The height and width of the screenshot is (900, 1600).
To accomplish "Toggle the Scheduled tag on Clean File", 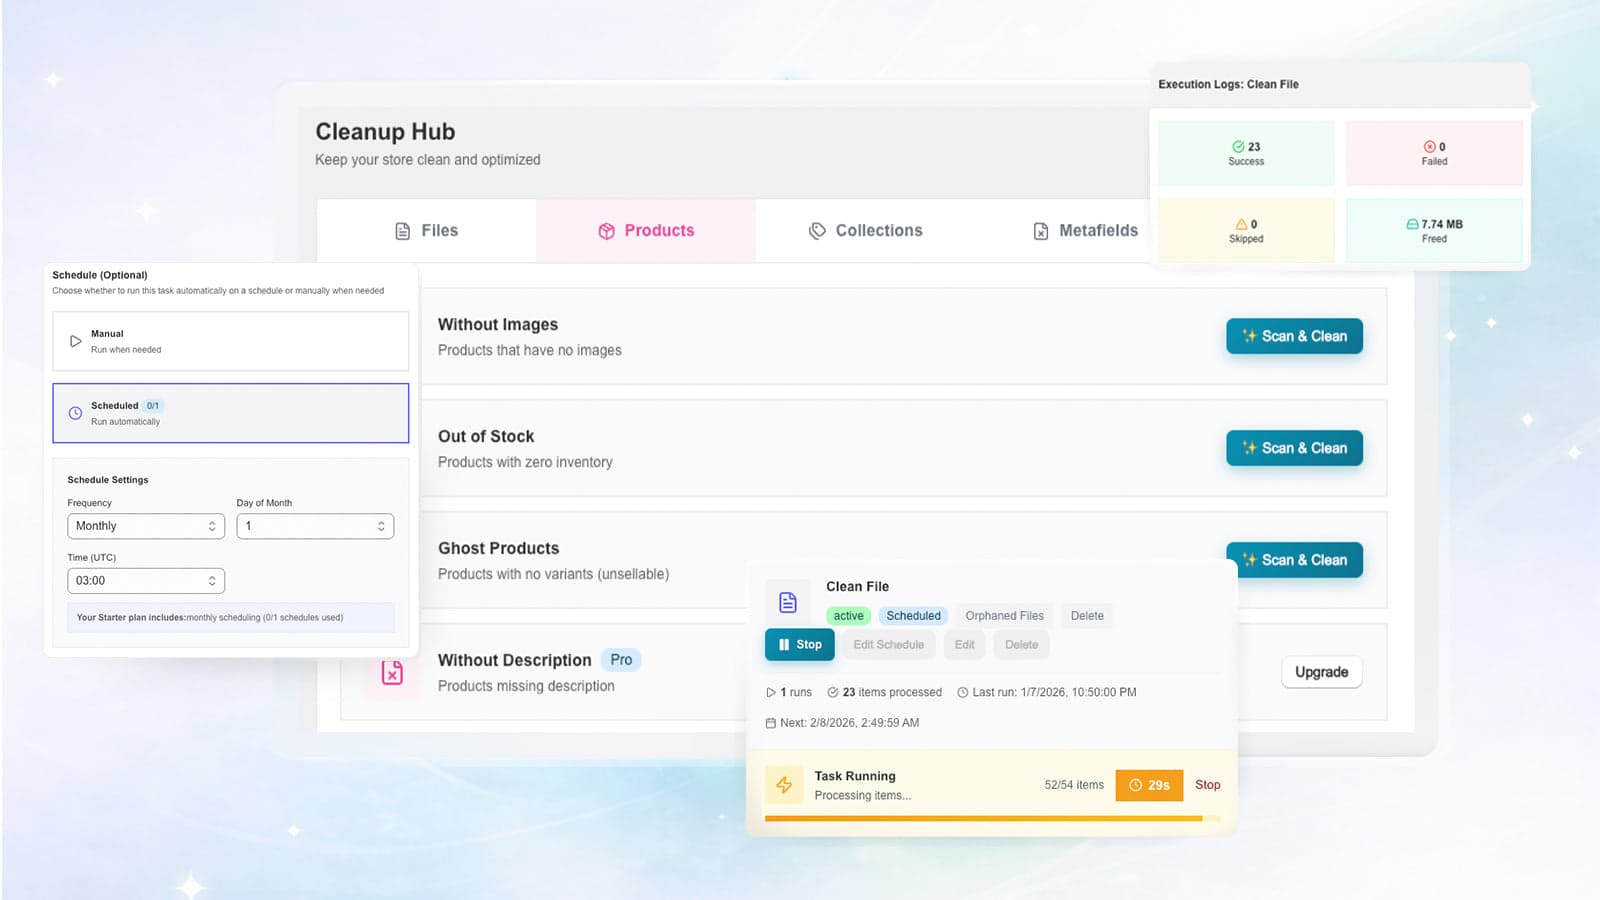I will 913,616.
